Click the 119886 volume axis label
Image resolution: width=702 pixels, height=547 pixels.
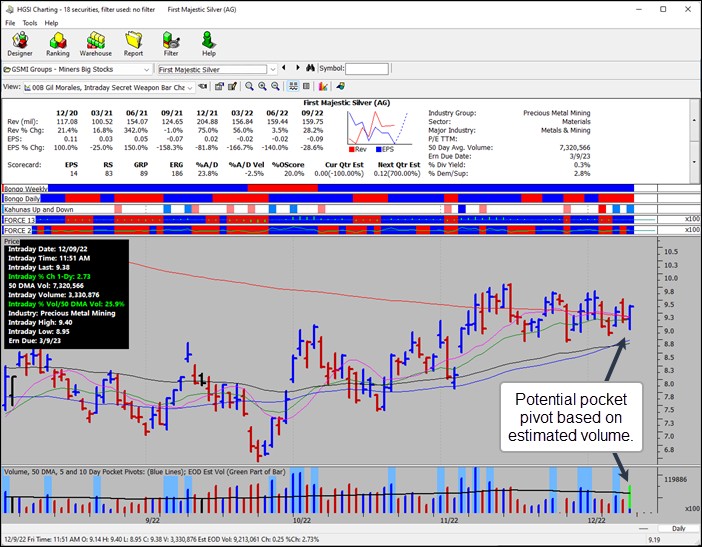(x=675, y=479)
